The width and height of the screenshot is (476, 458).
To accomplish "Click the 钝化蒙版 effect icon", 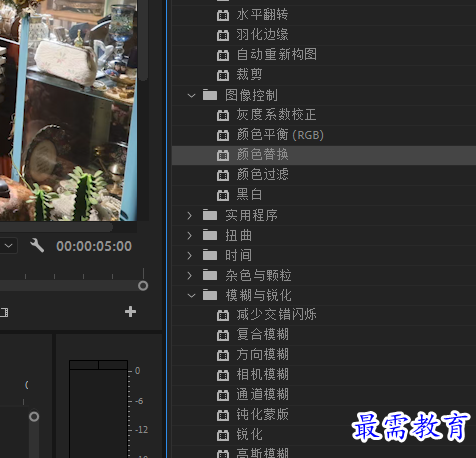I will 223,415.
